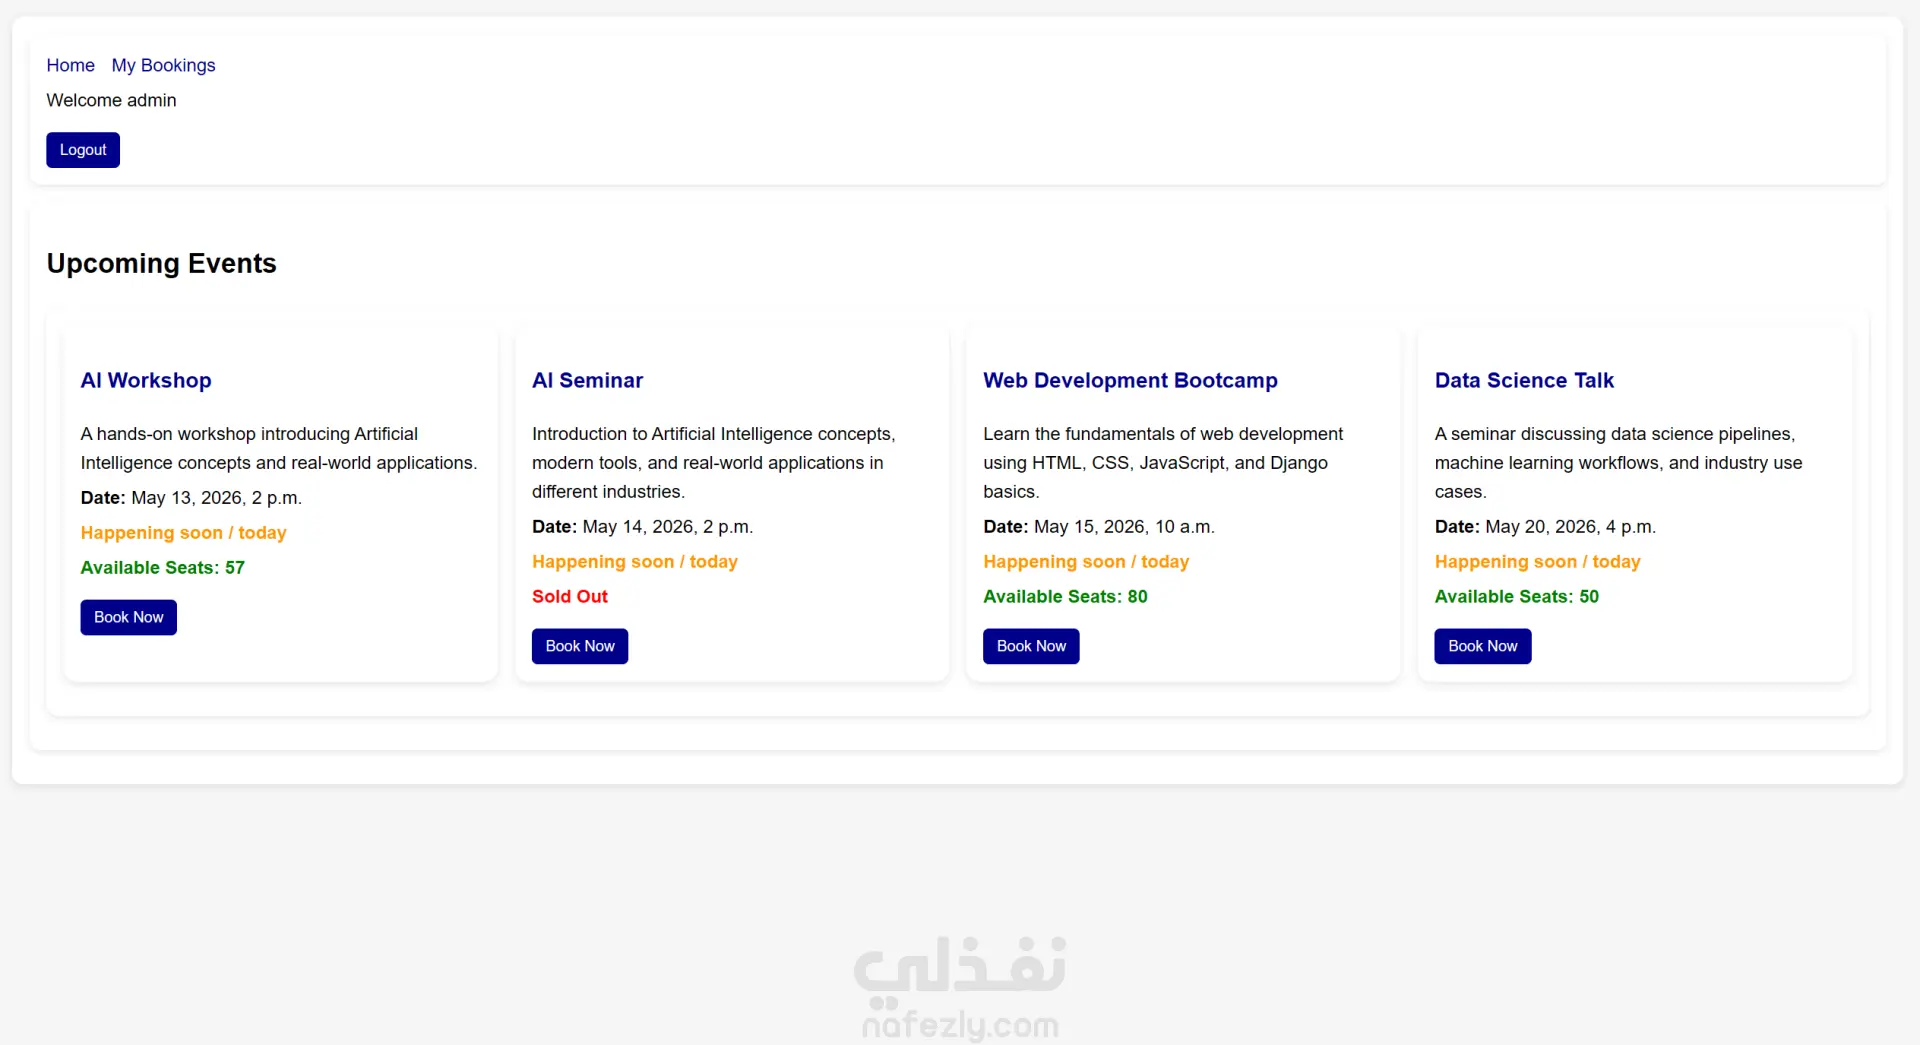
Task: Select the AI Seminar heading
Action: coord(587,380)
